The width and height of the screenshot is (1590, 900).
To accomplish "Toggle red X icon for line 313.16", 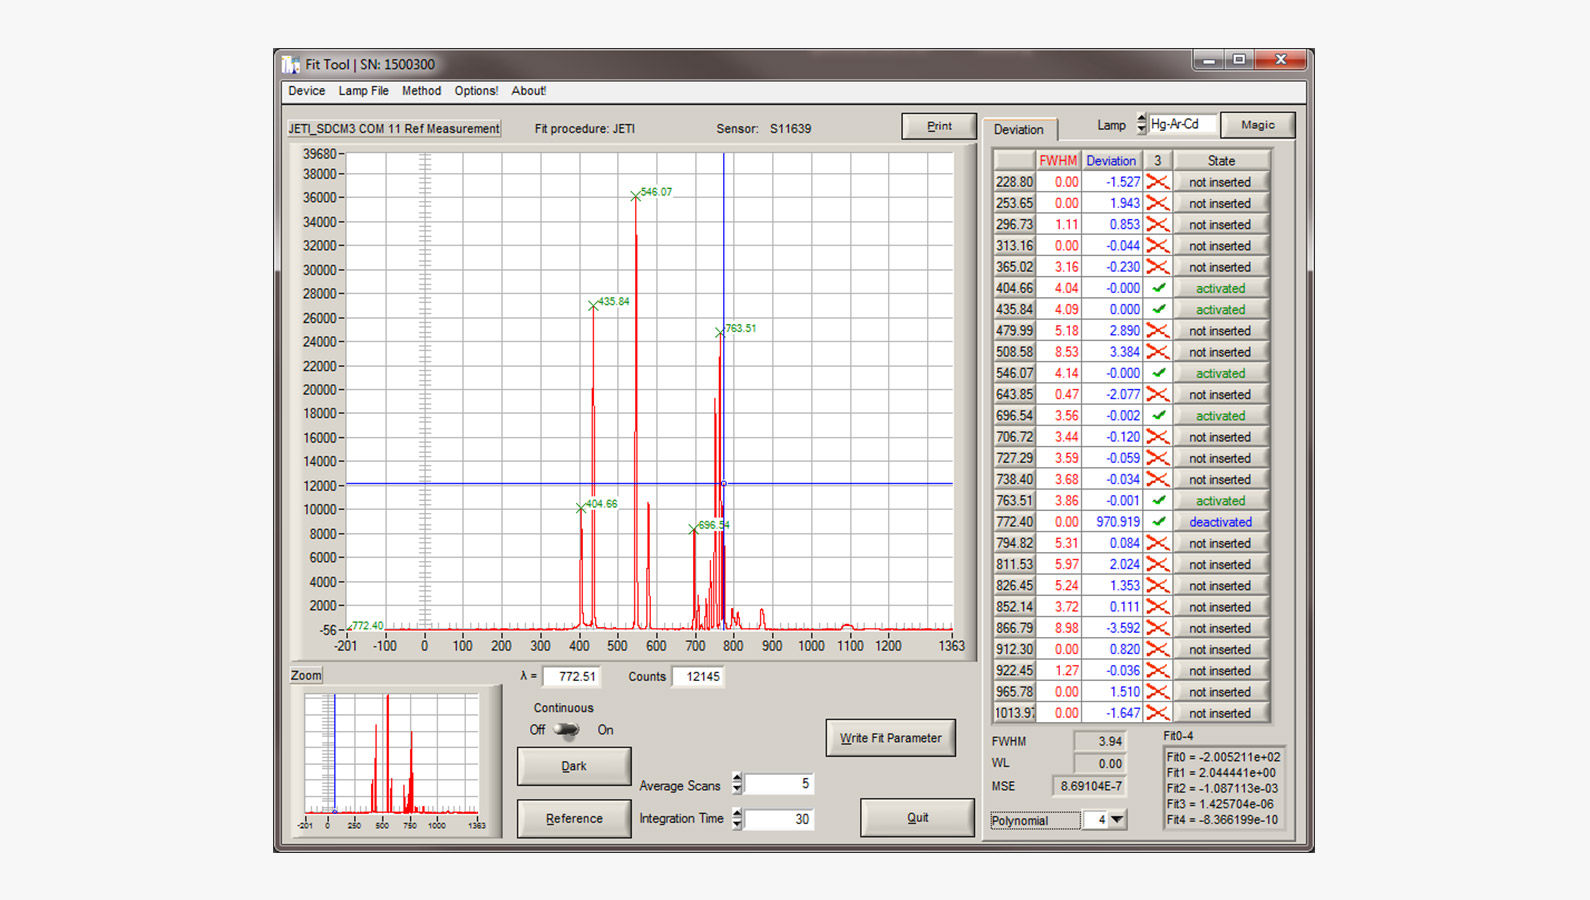I will point(1158,246).
